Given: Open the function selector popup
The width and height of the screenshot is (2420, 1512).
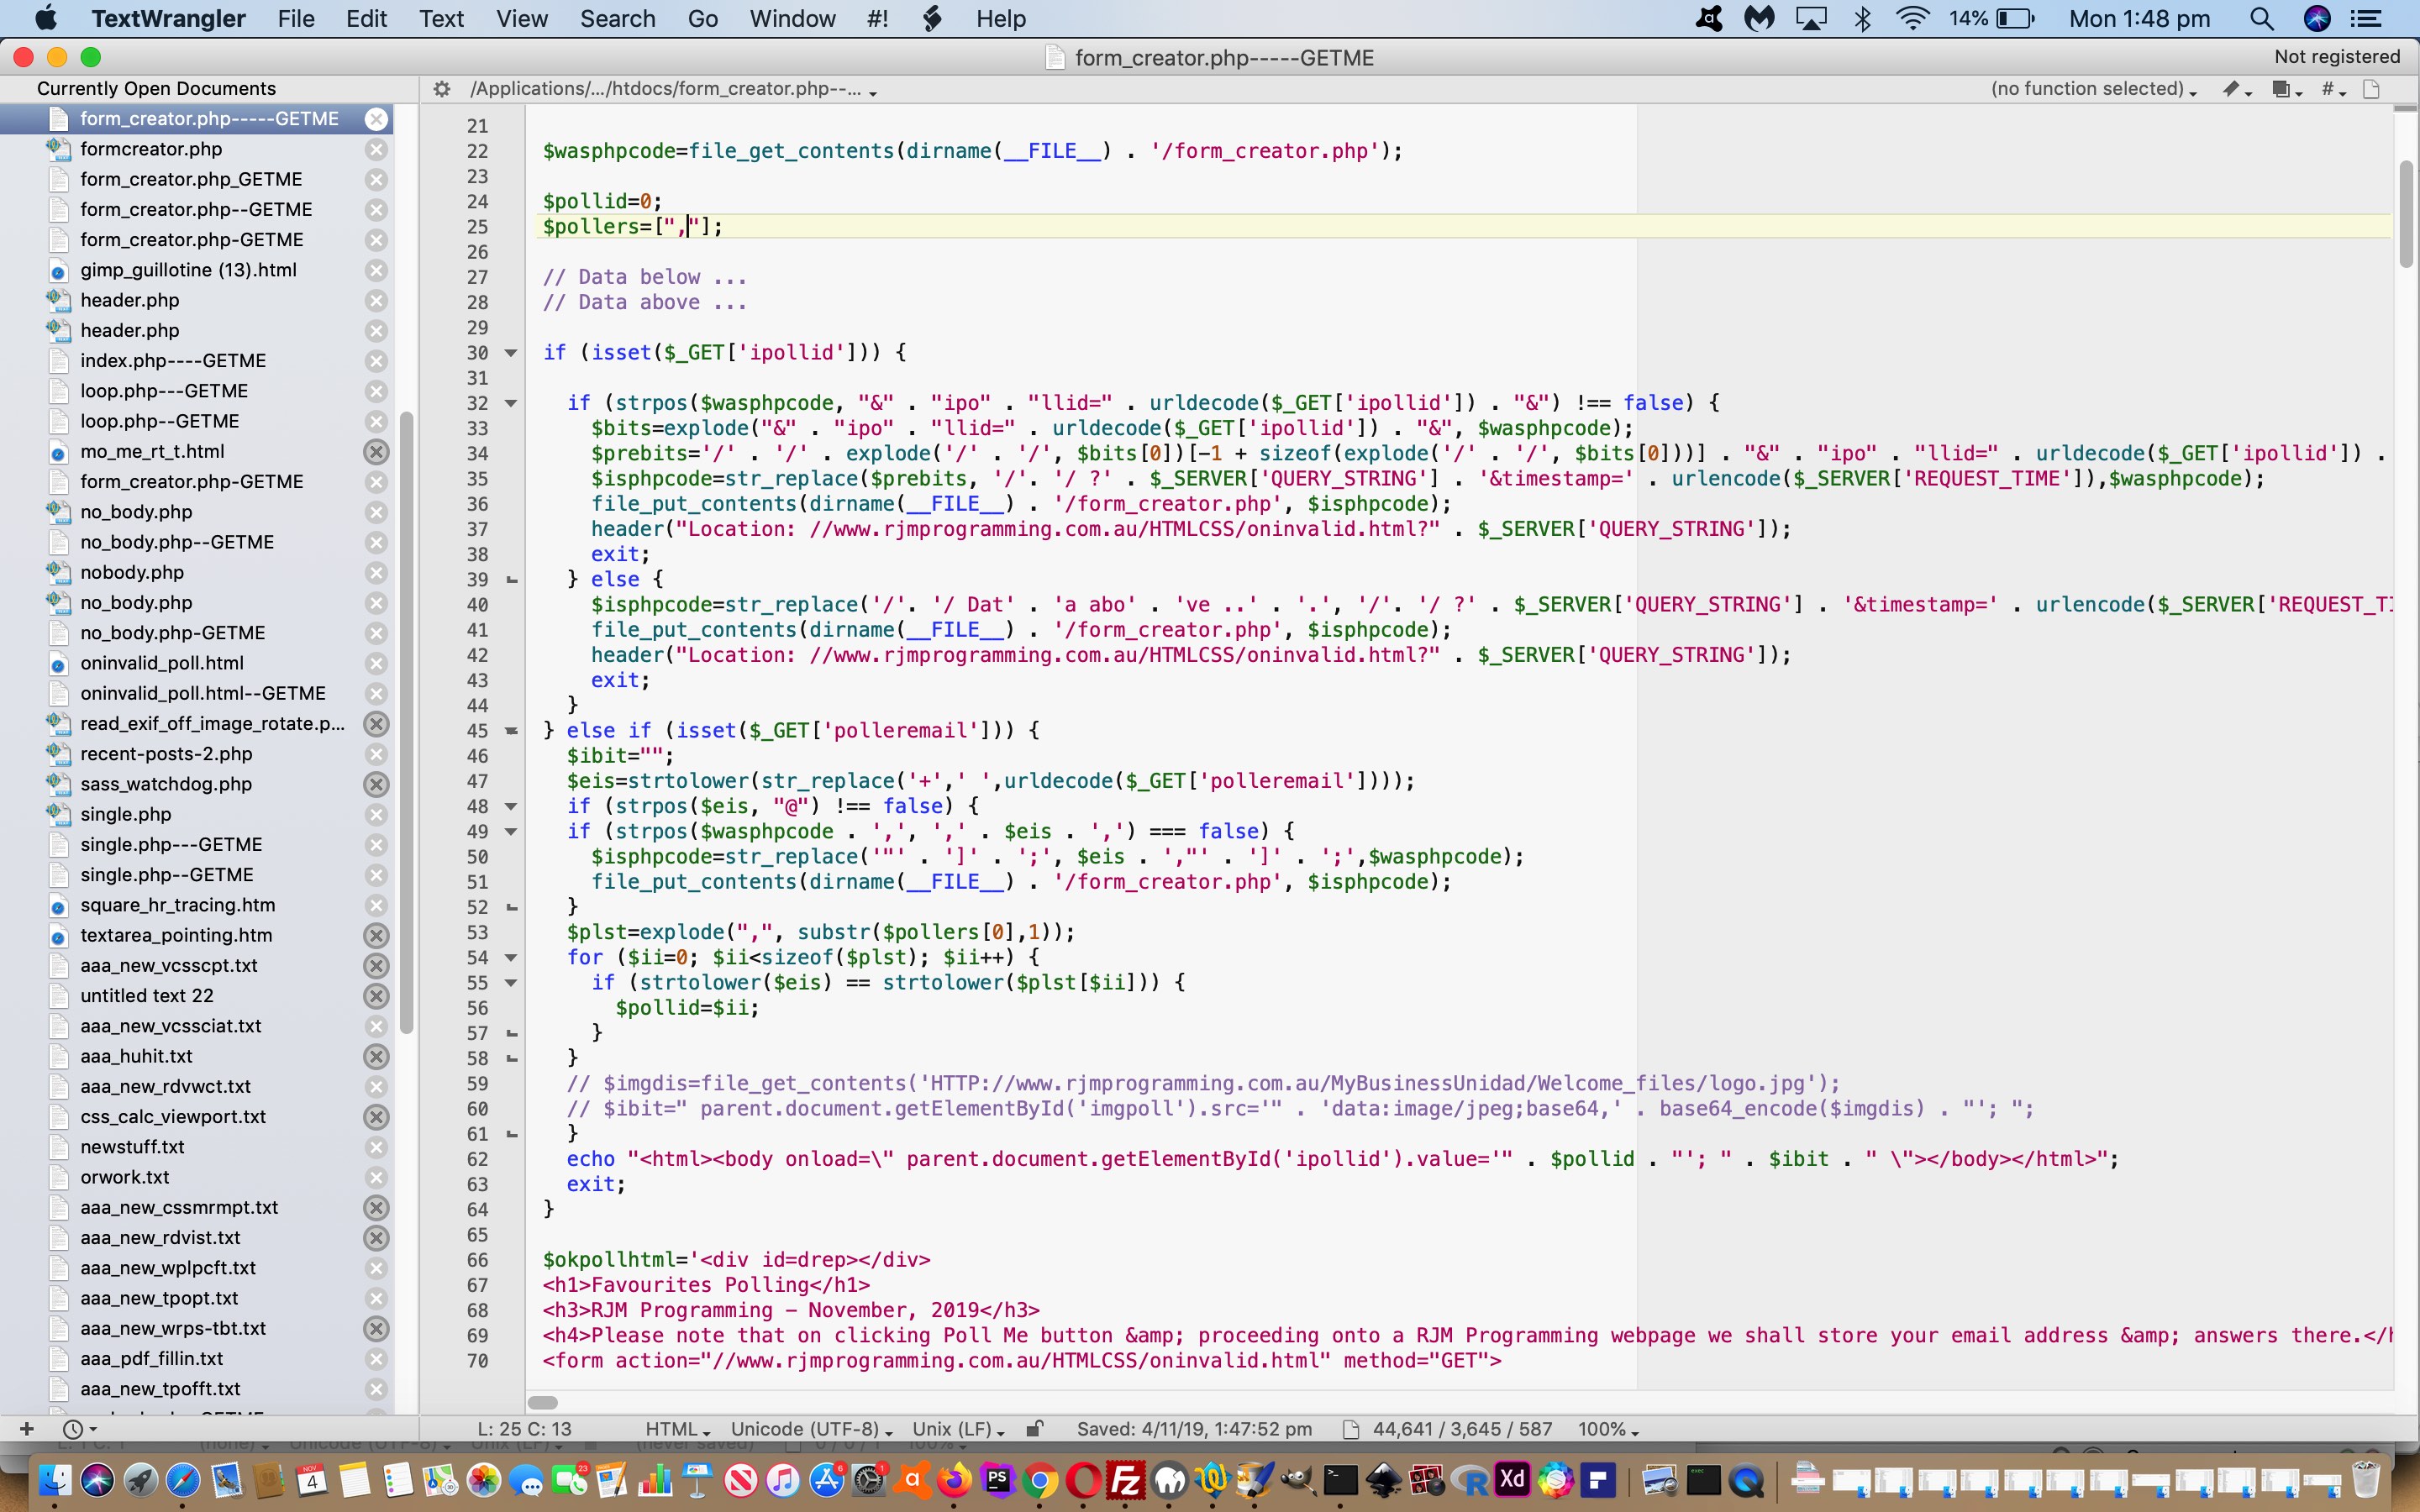Looking at the screenshot, I should coord(2093,89).
